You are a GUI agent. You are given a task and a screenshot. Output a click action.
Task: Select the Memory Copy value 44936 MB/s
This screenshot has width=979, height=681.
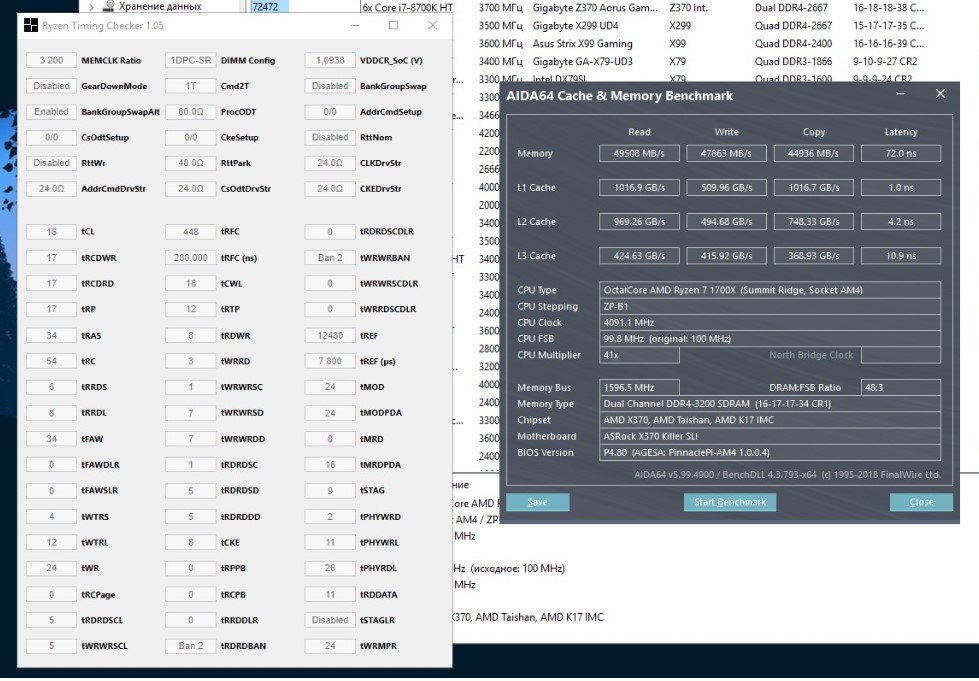pos(814,154)
